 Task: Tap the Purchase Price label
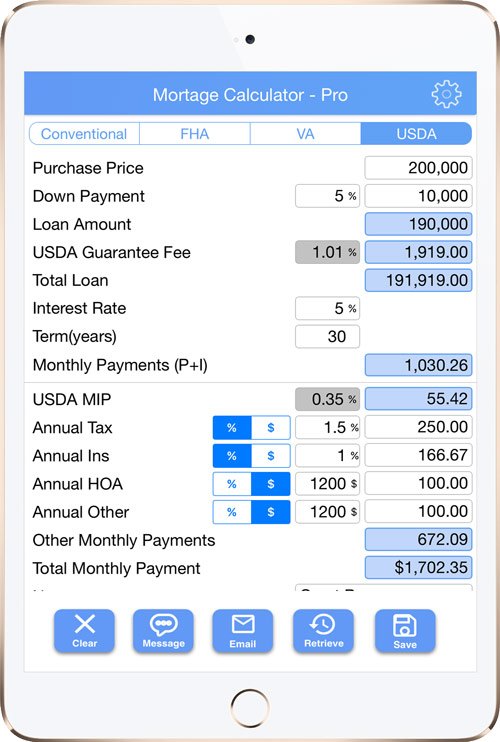(x=88, y=168)
